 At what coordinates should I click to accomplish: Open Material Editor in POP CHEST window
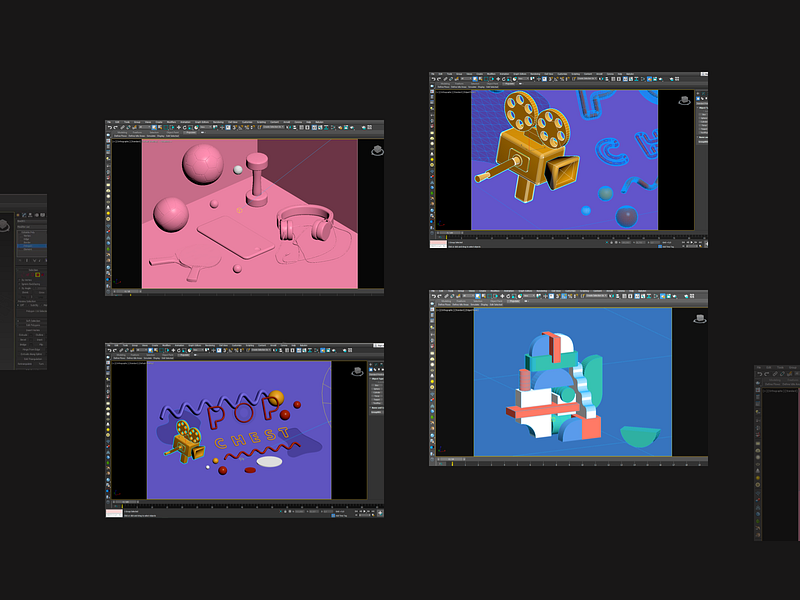[x=316, y=350]
